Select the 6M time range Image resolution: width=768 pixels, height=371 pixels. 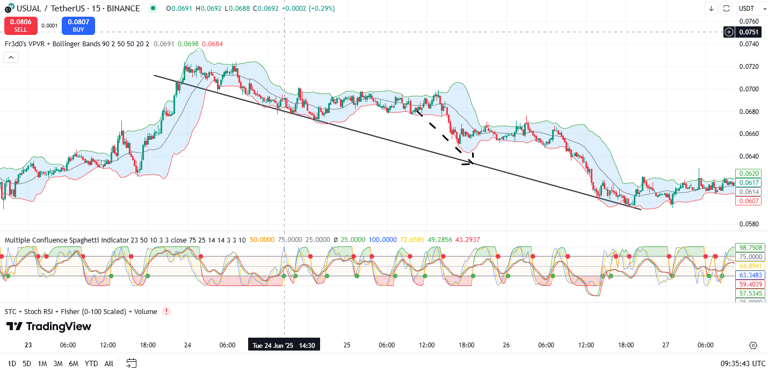tap(73, 364)
